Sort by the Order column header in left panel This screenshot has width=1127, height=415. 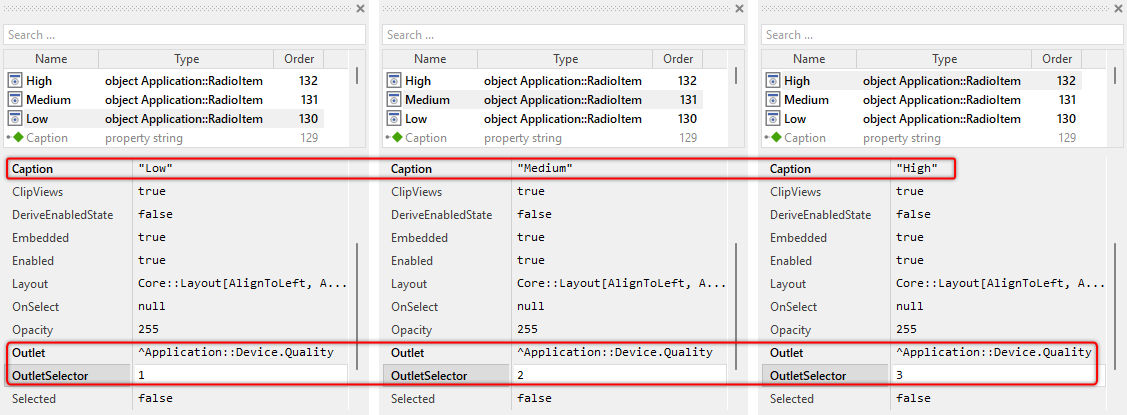(x=299, y=60)
